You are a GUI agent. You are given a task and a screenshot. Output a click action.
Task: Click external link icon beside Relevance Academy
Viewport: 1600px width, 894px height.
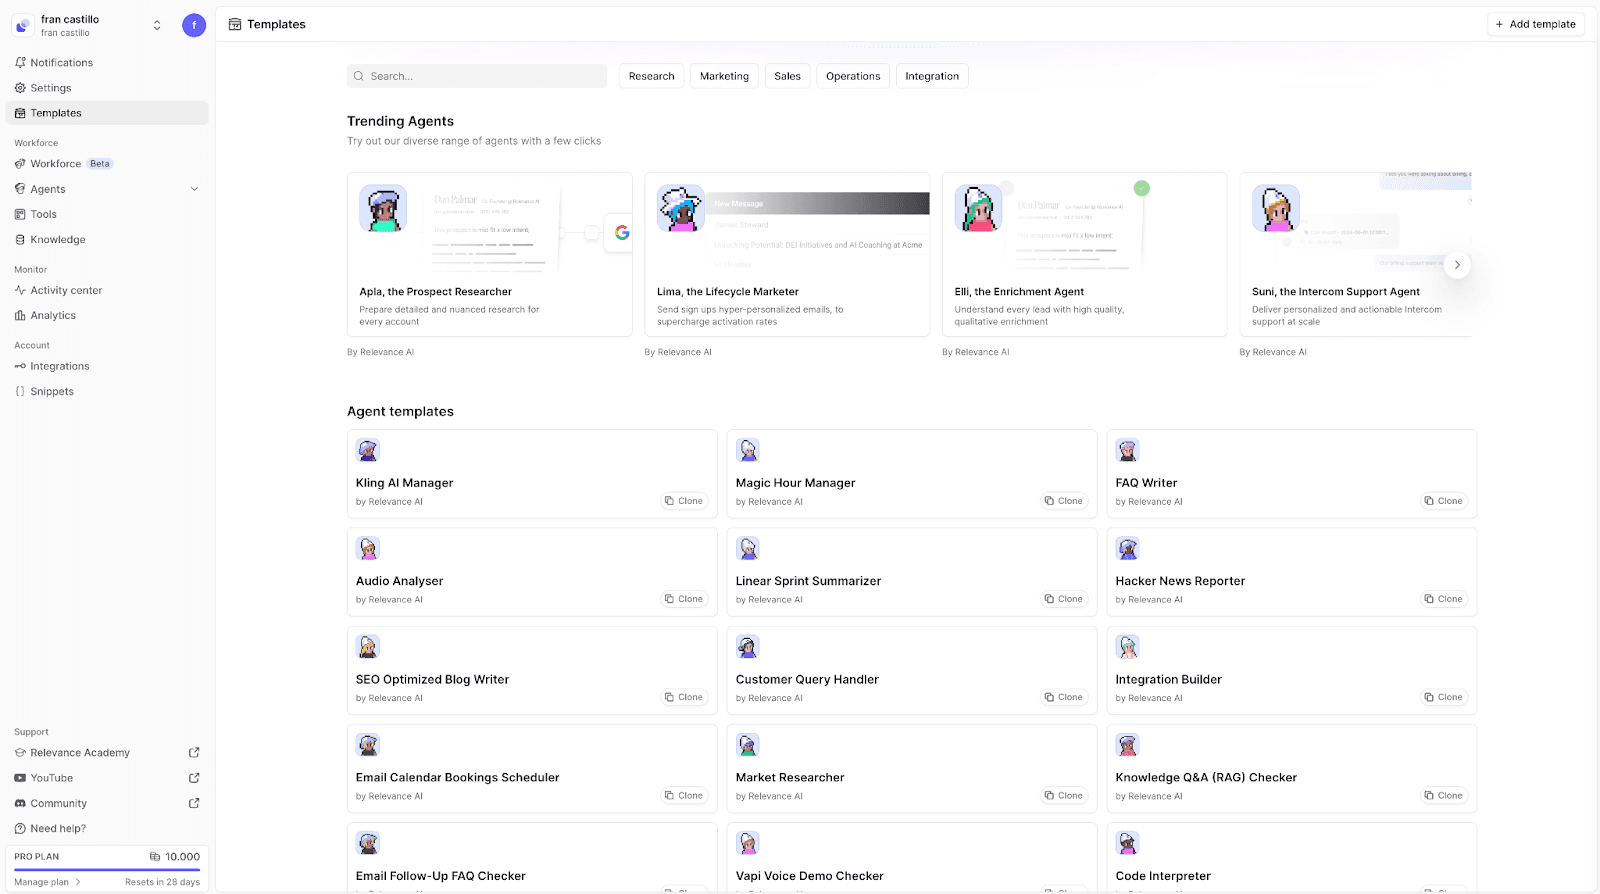(x=194, y=753)
